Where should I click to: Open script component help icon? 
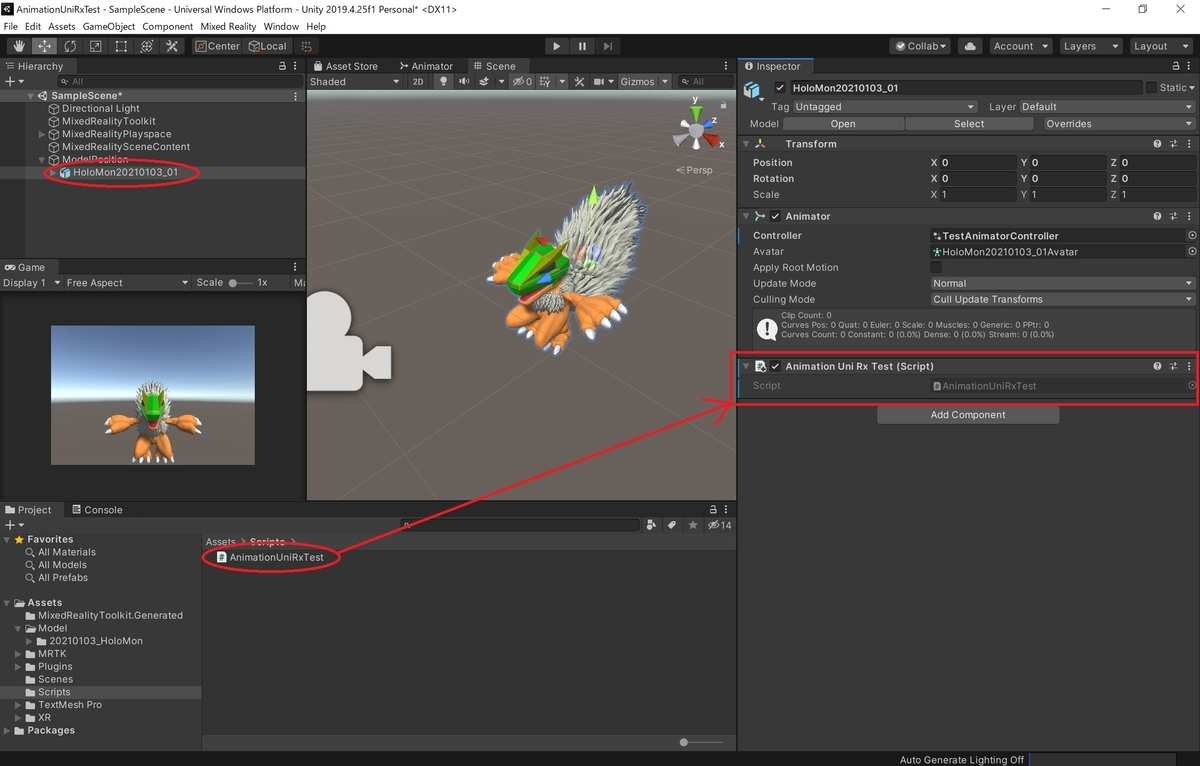click(1158, 366)
